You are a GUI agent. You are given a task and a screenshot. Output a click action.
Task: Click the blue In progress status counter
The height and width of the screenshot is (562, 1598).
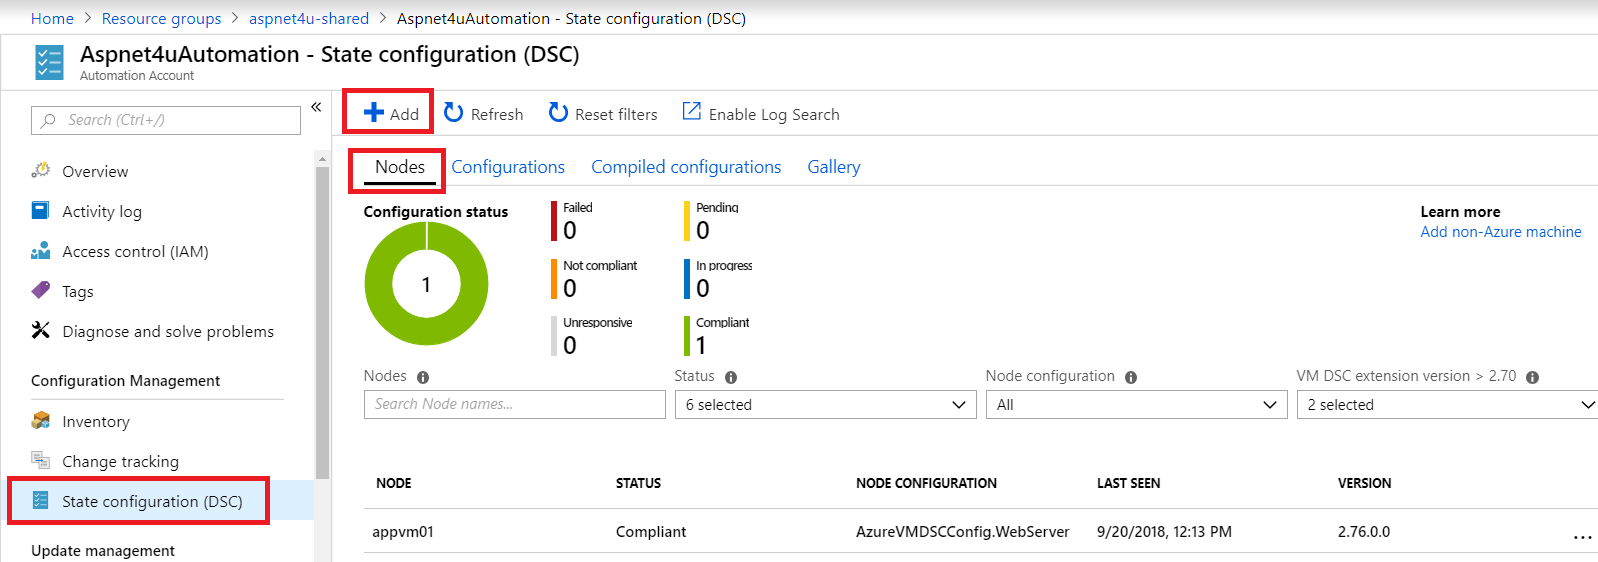[718, 279]
